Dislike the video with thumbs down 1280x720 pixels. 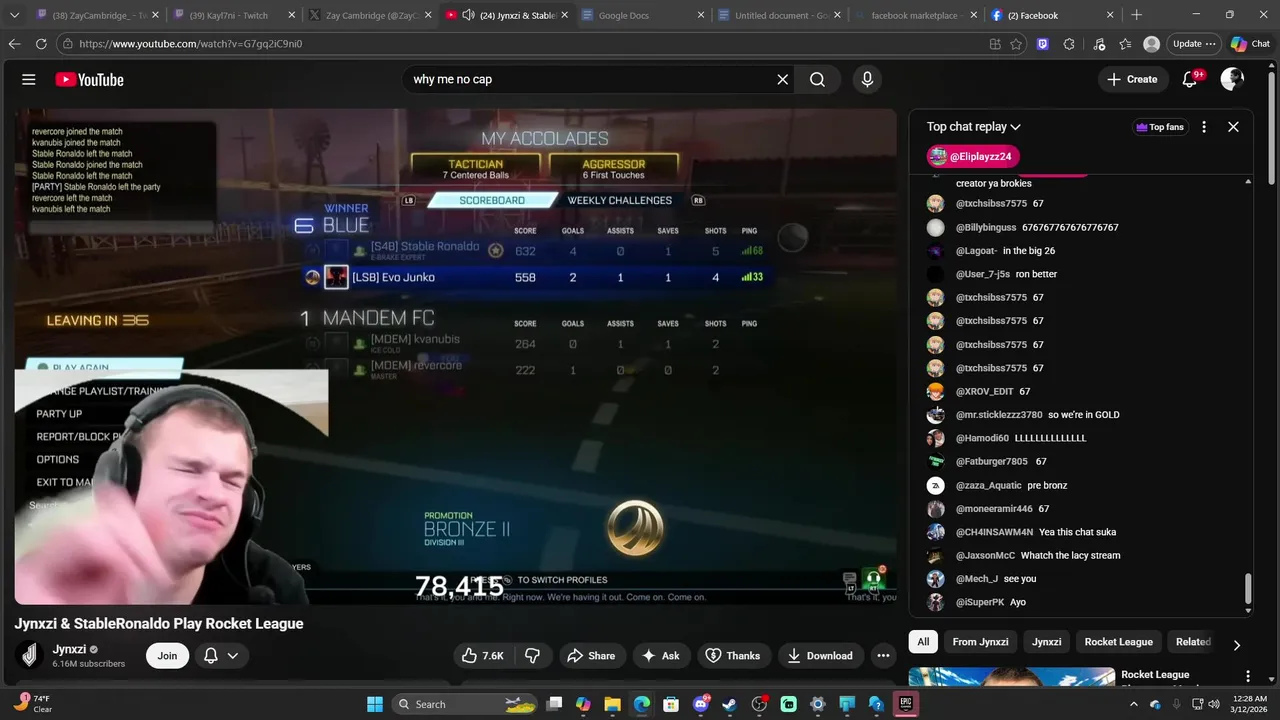(x=533, y=656)
